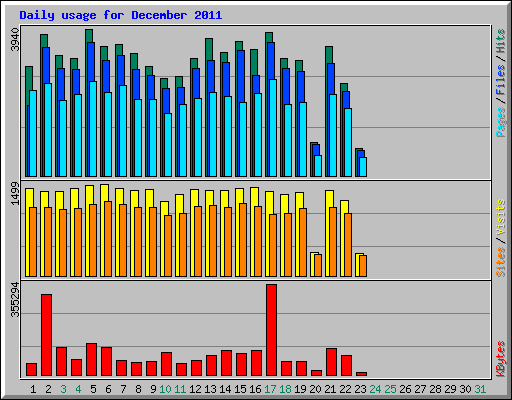Click the red KBytes bar for day 5
The image size is (512, 400).
click(91, 360)
